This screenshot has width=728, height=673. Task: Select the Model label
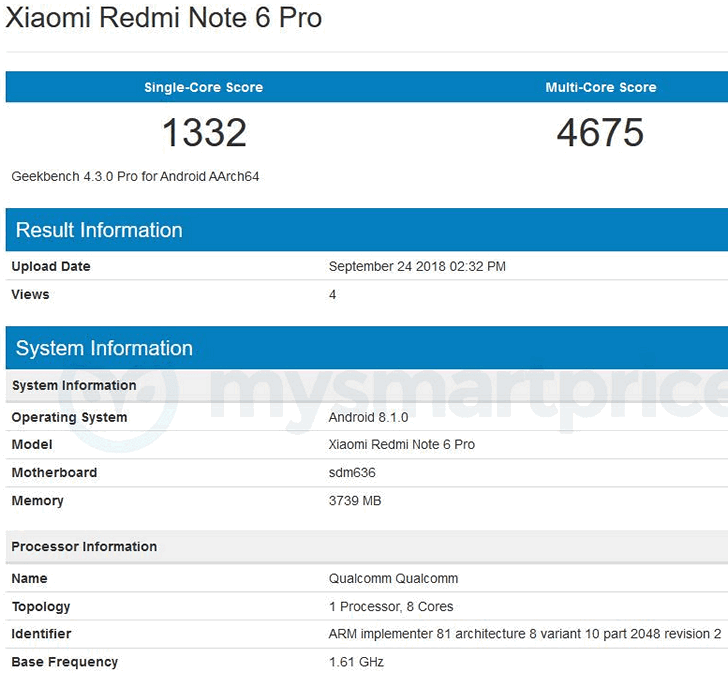click(32, 445)
